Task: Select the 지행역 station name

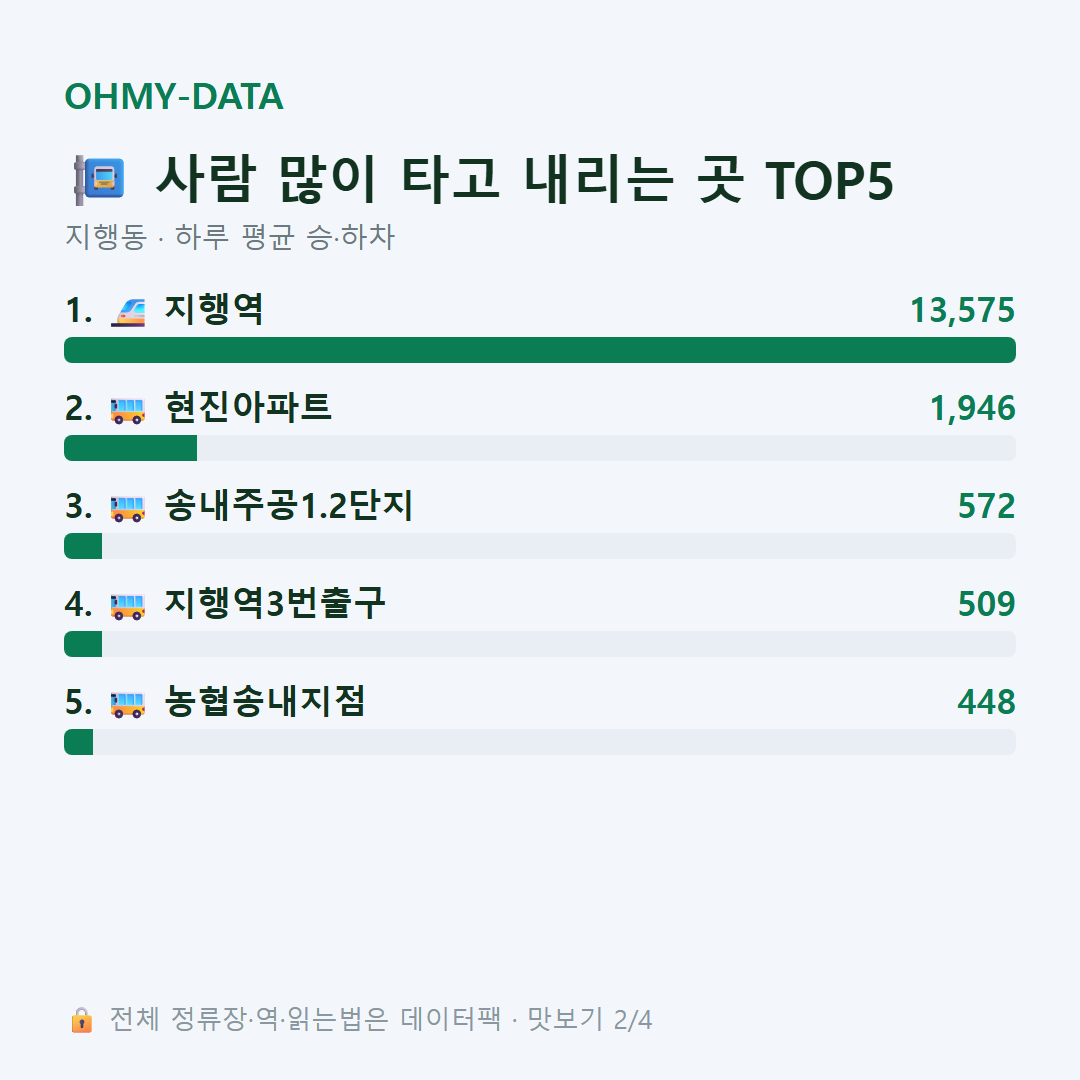Action: pyautogui.click(x=214, y=309)
